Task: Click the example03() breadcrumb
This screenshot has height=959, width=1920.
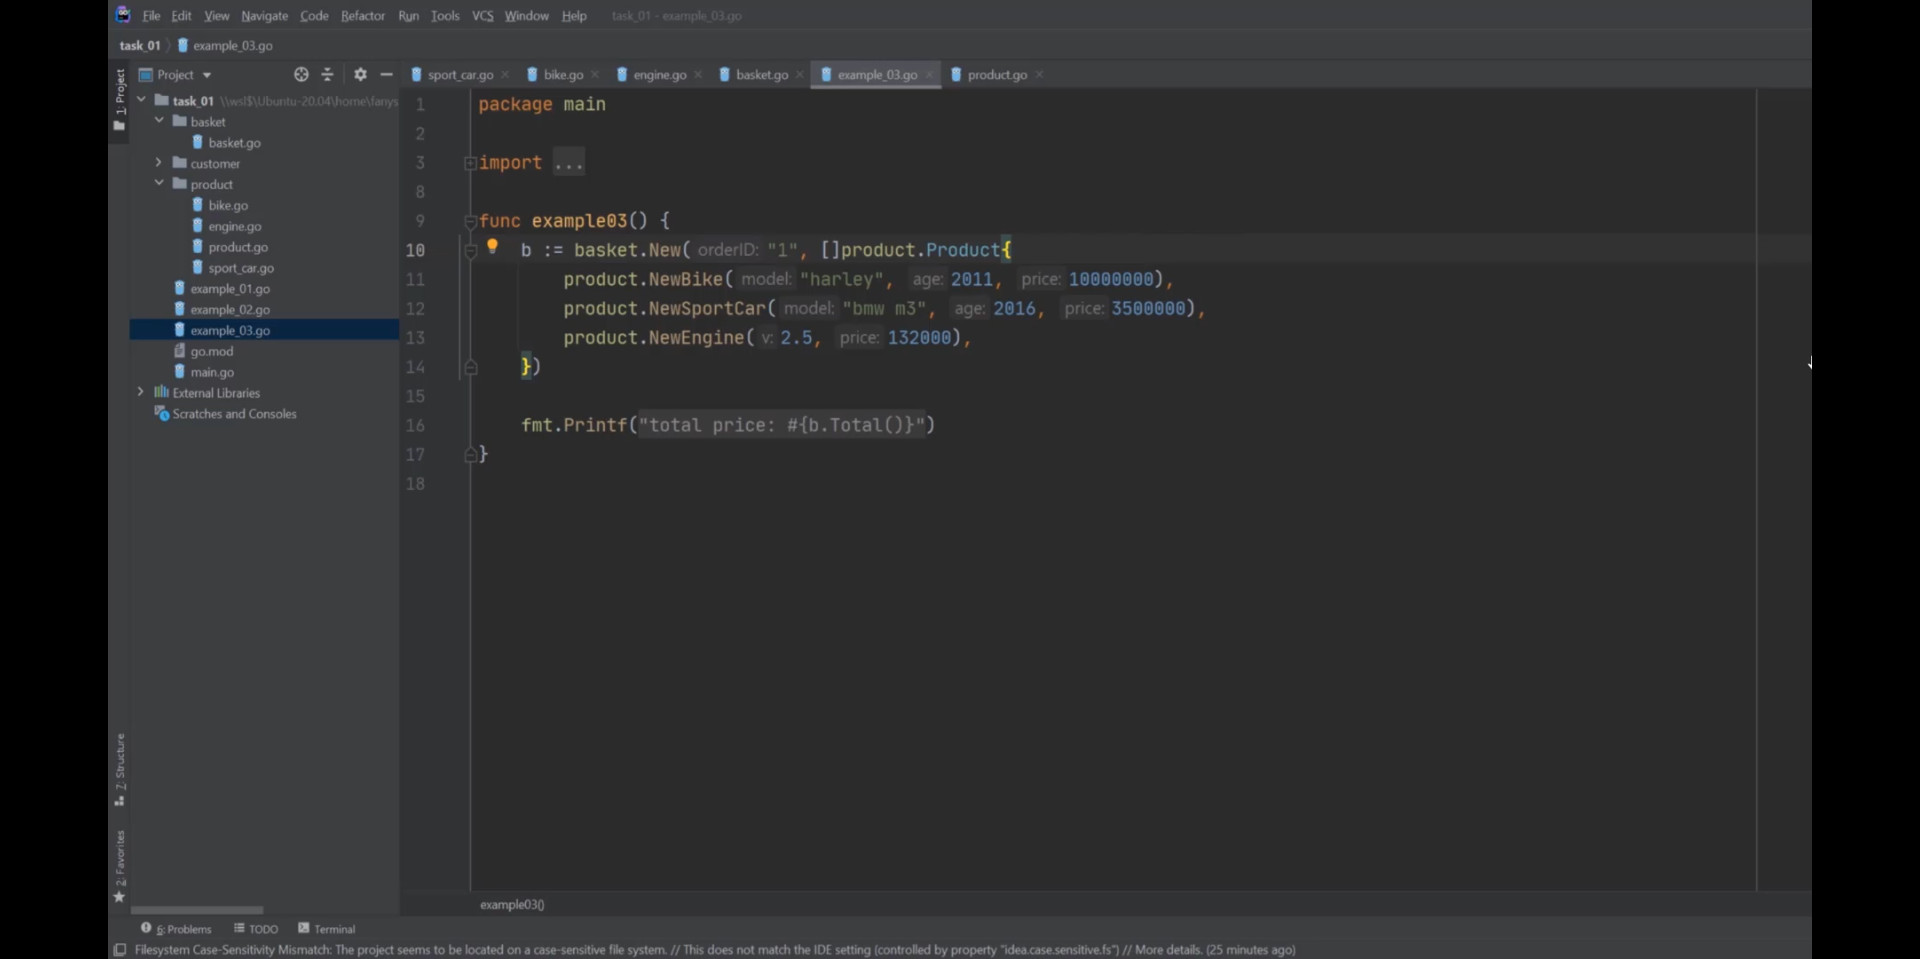Action: 512,905
